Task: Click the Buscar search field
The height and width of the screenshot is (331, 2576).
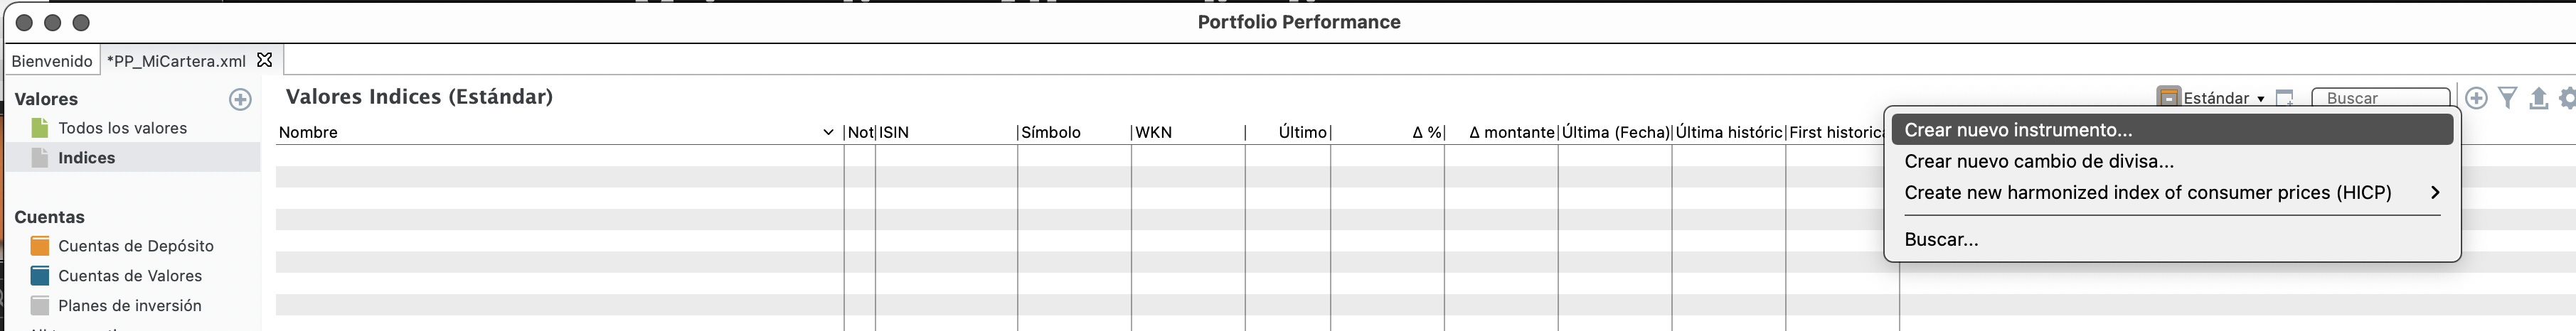Action: click(2381, 98)
